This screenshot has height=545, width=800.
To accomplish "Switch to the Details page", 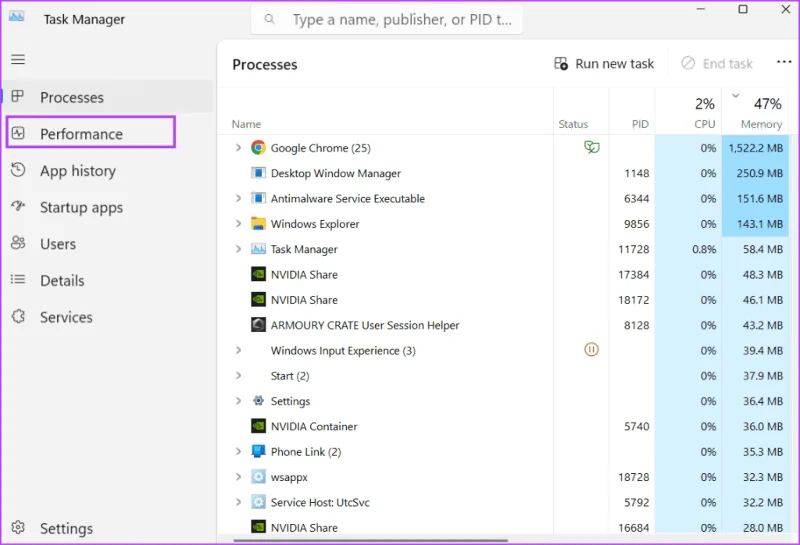I will click(x=108, y=280).
